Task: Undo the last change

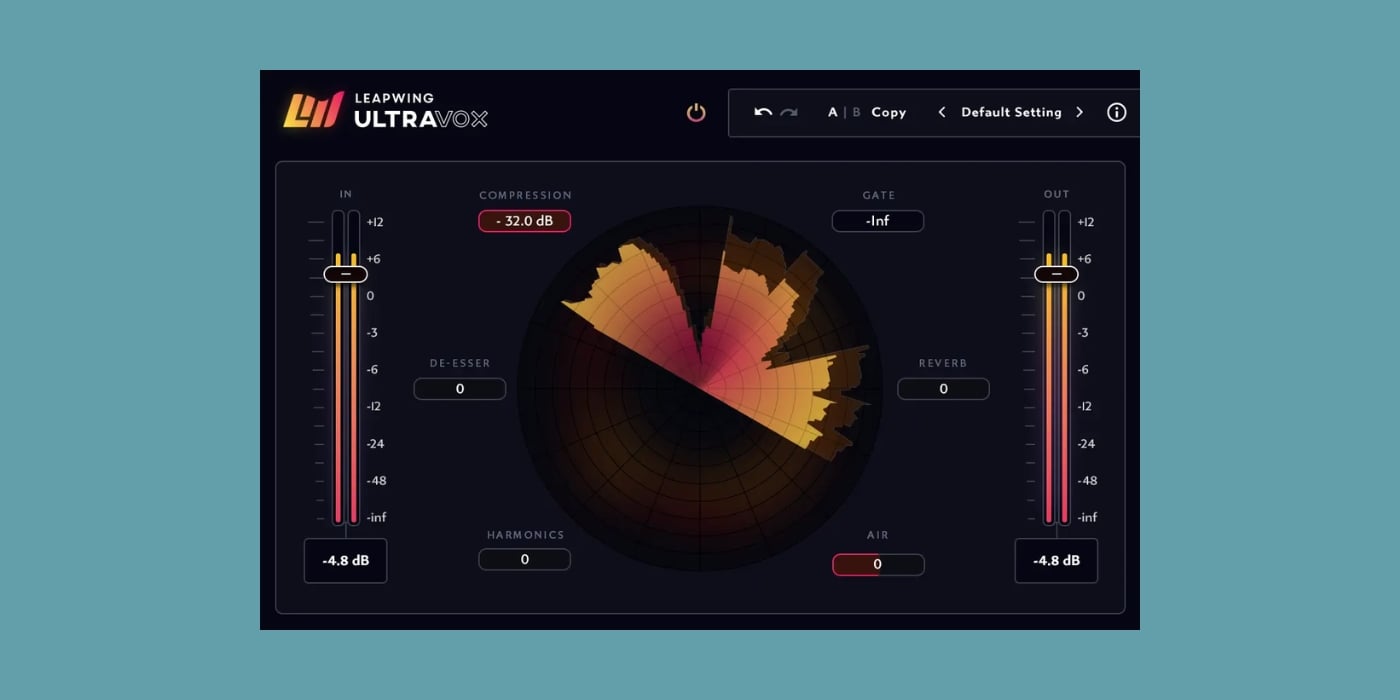Action: pyautogui.click(x=763, y=112)
